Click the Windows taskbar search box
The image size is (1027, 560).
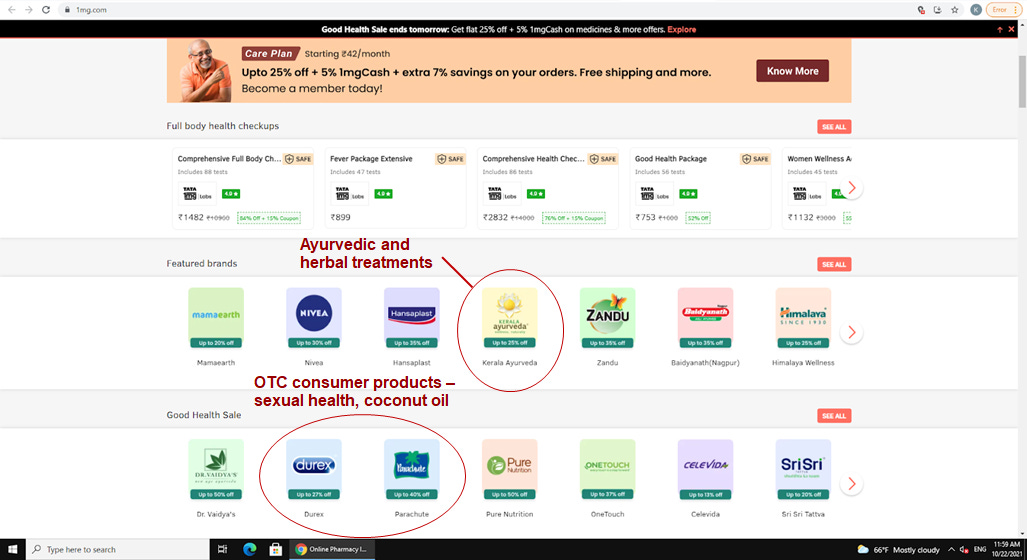[x=118, y=550]
